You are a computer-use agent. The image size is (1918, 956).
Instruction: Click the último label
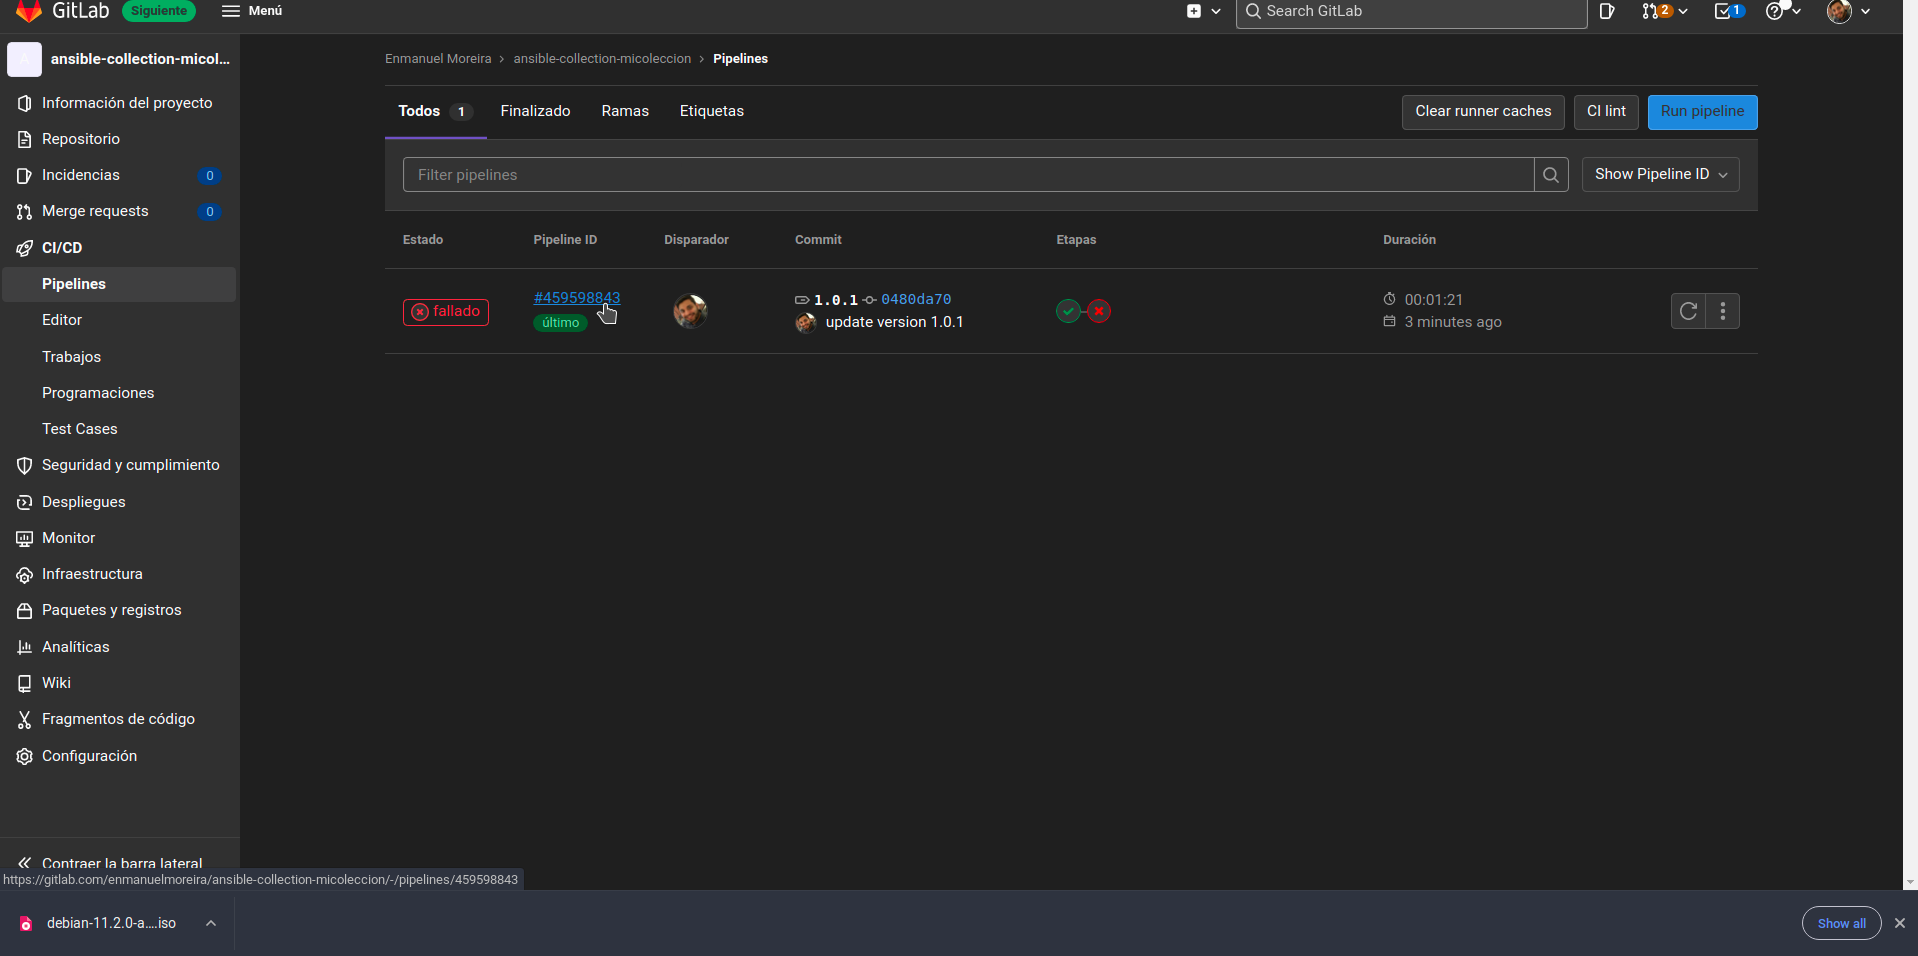[x=560, y=323]
